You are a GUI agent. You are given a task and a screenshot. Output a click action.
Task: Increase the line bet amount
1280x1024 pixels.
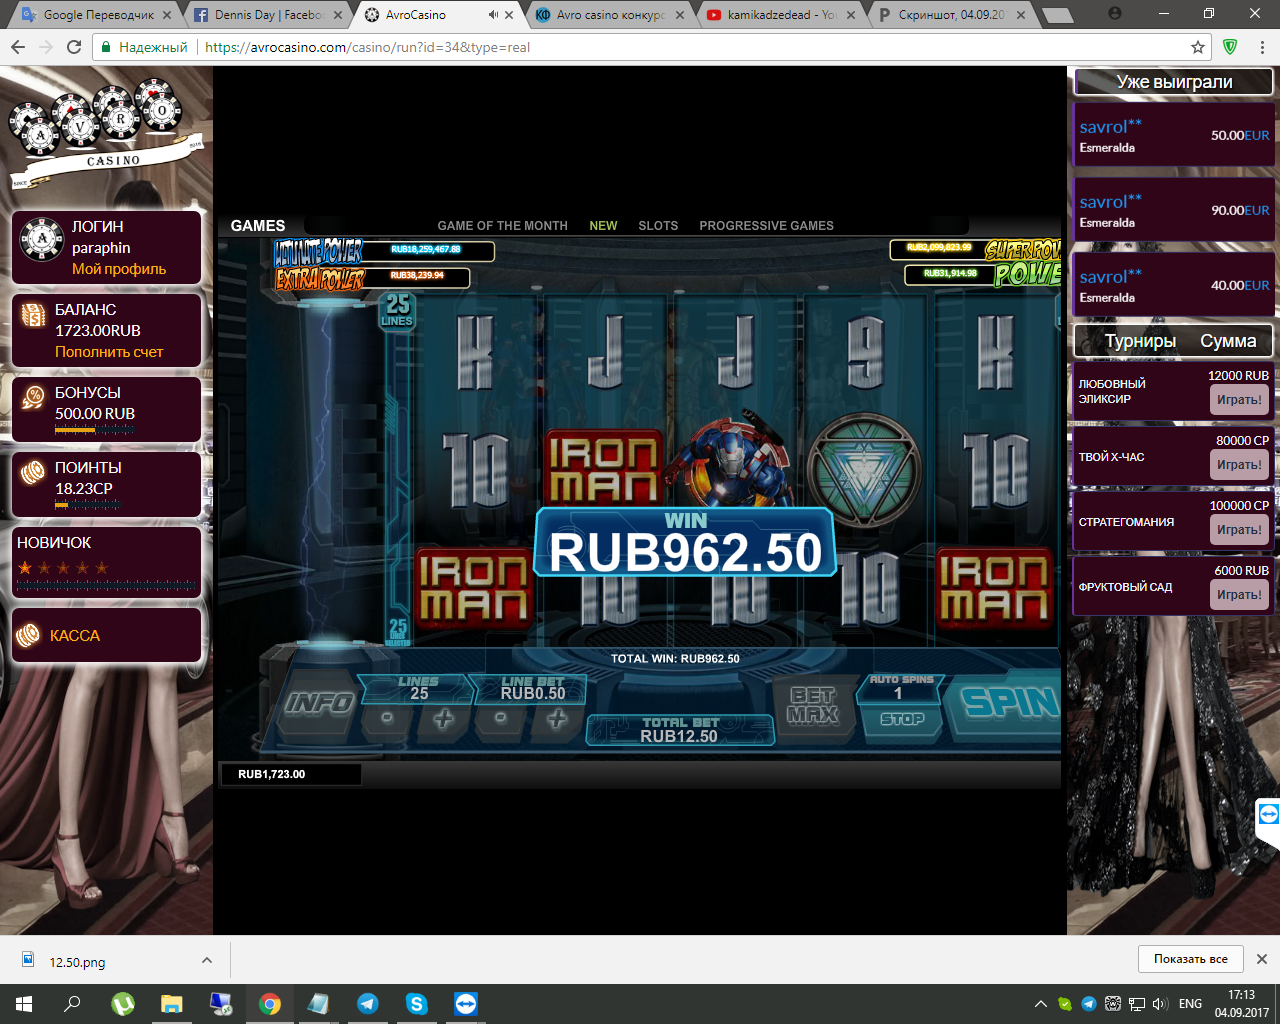click(557, 718)
